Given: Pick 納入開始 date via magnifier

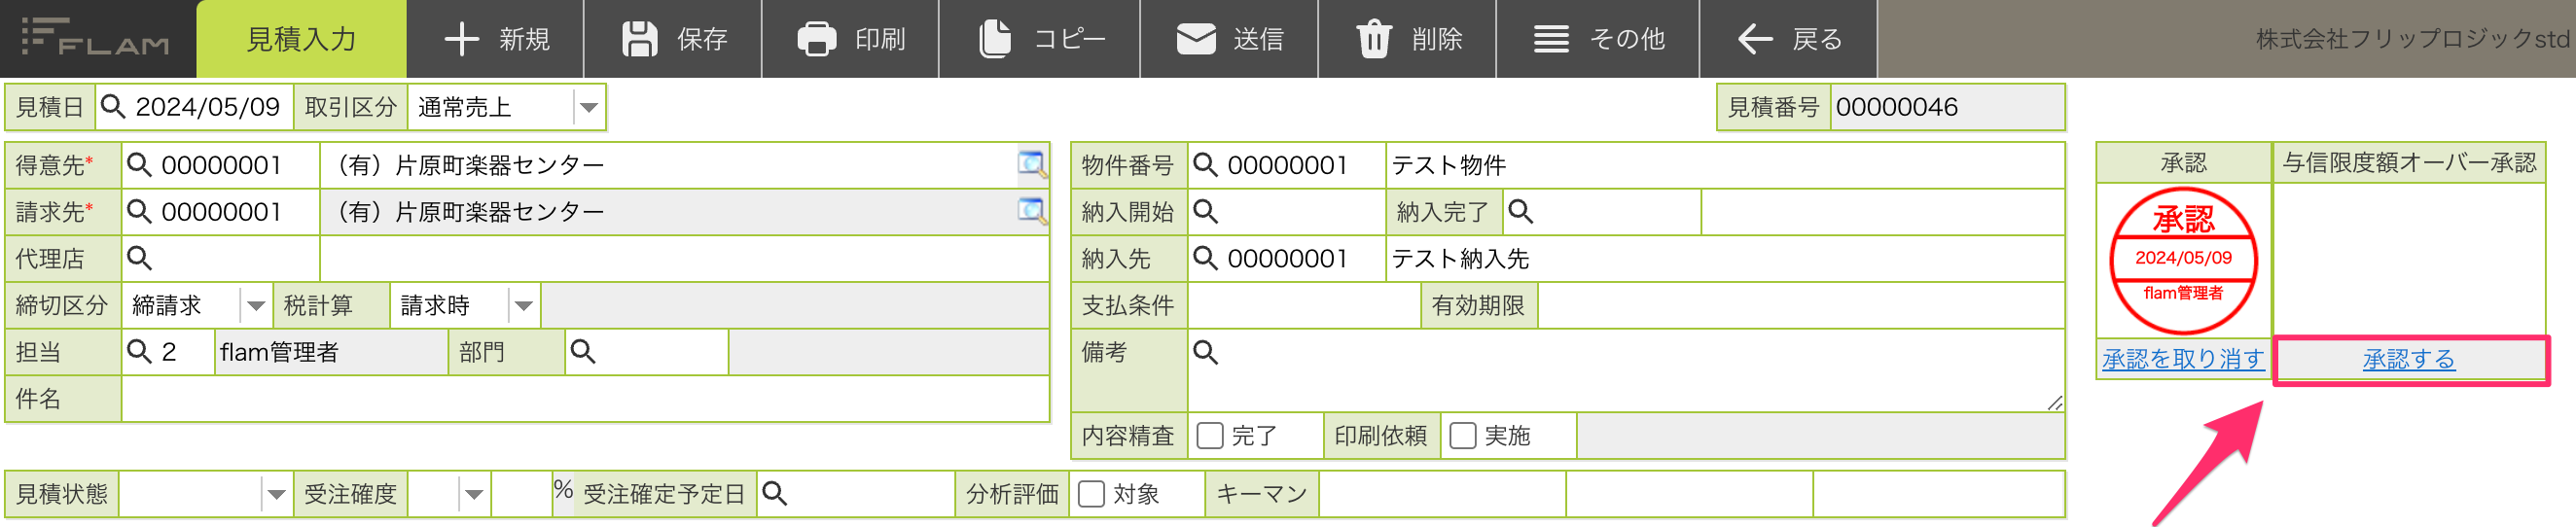Looking at the screenshot, I should [x=1205, y=212].
